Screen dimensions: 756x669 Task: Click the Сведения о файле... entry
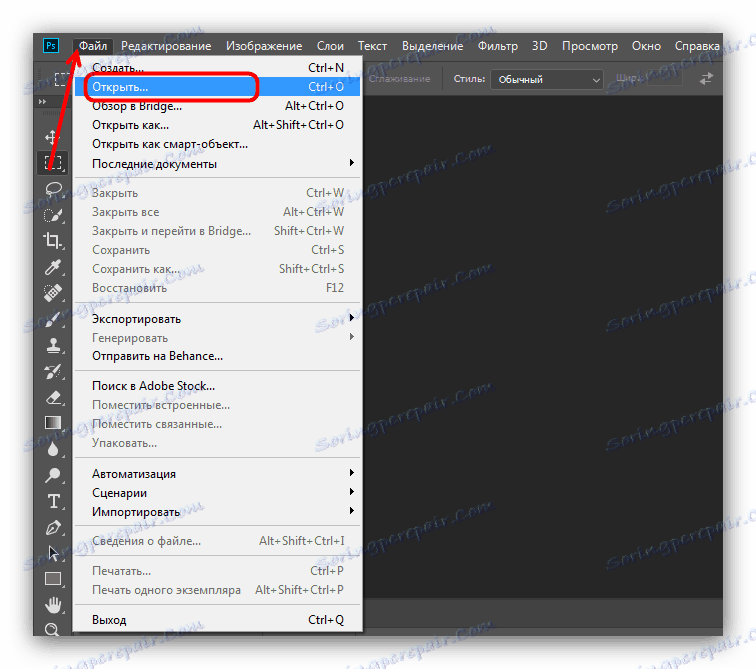[x=218, y=541]
